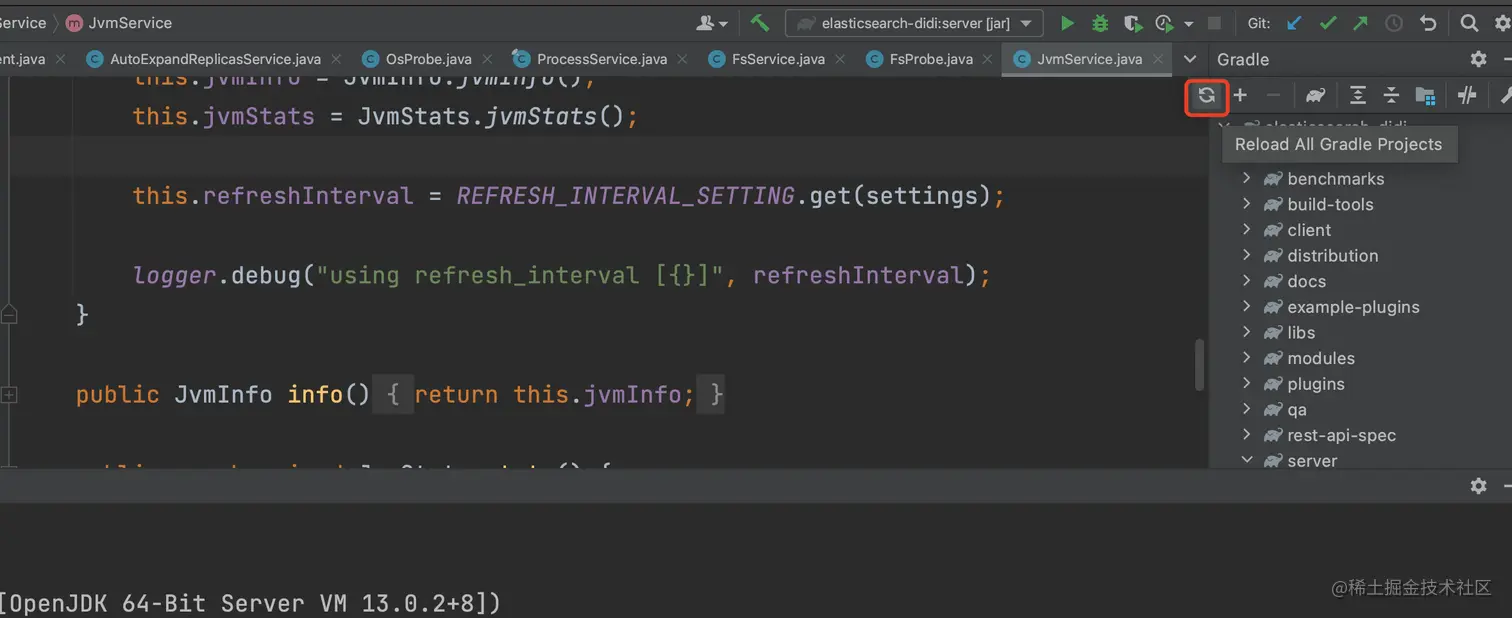This screenshot has height=618, width=1512.
Task: Open Search Everywhere magnifier
Action: (x=1469, y=23)
